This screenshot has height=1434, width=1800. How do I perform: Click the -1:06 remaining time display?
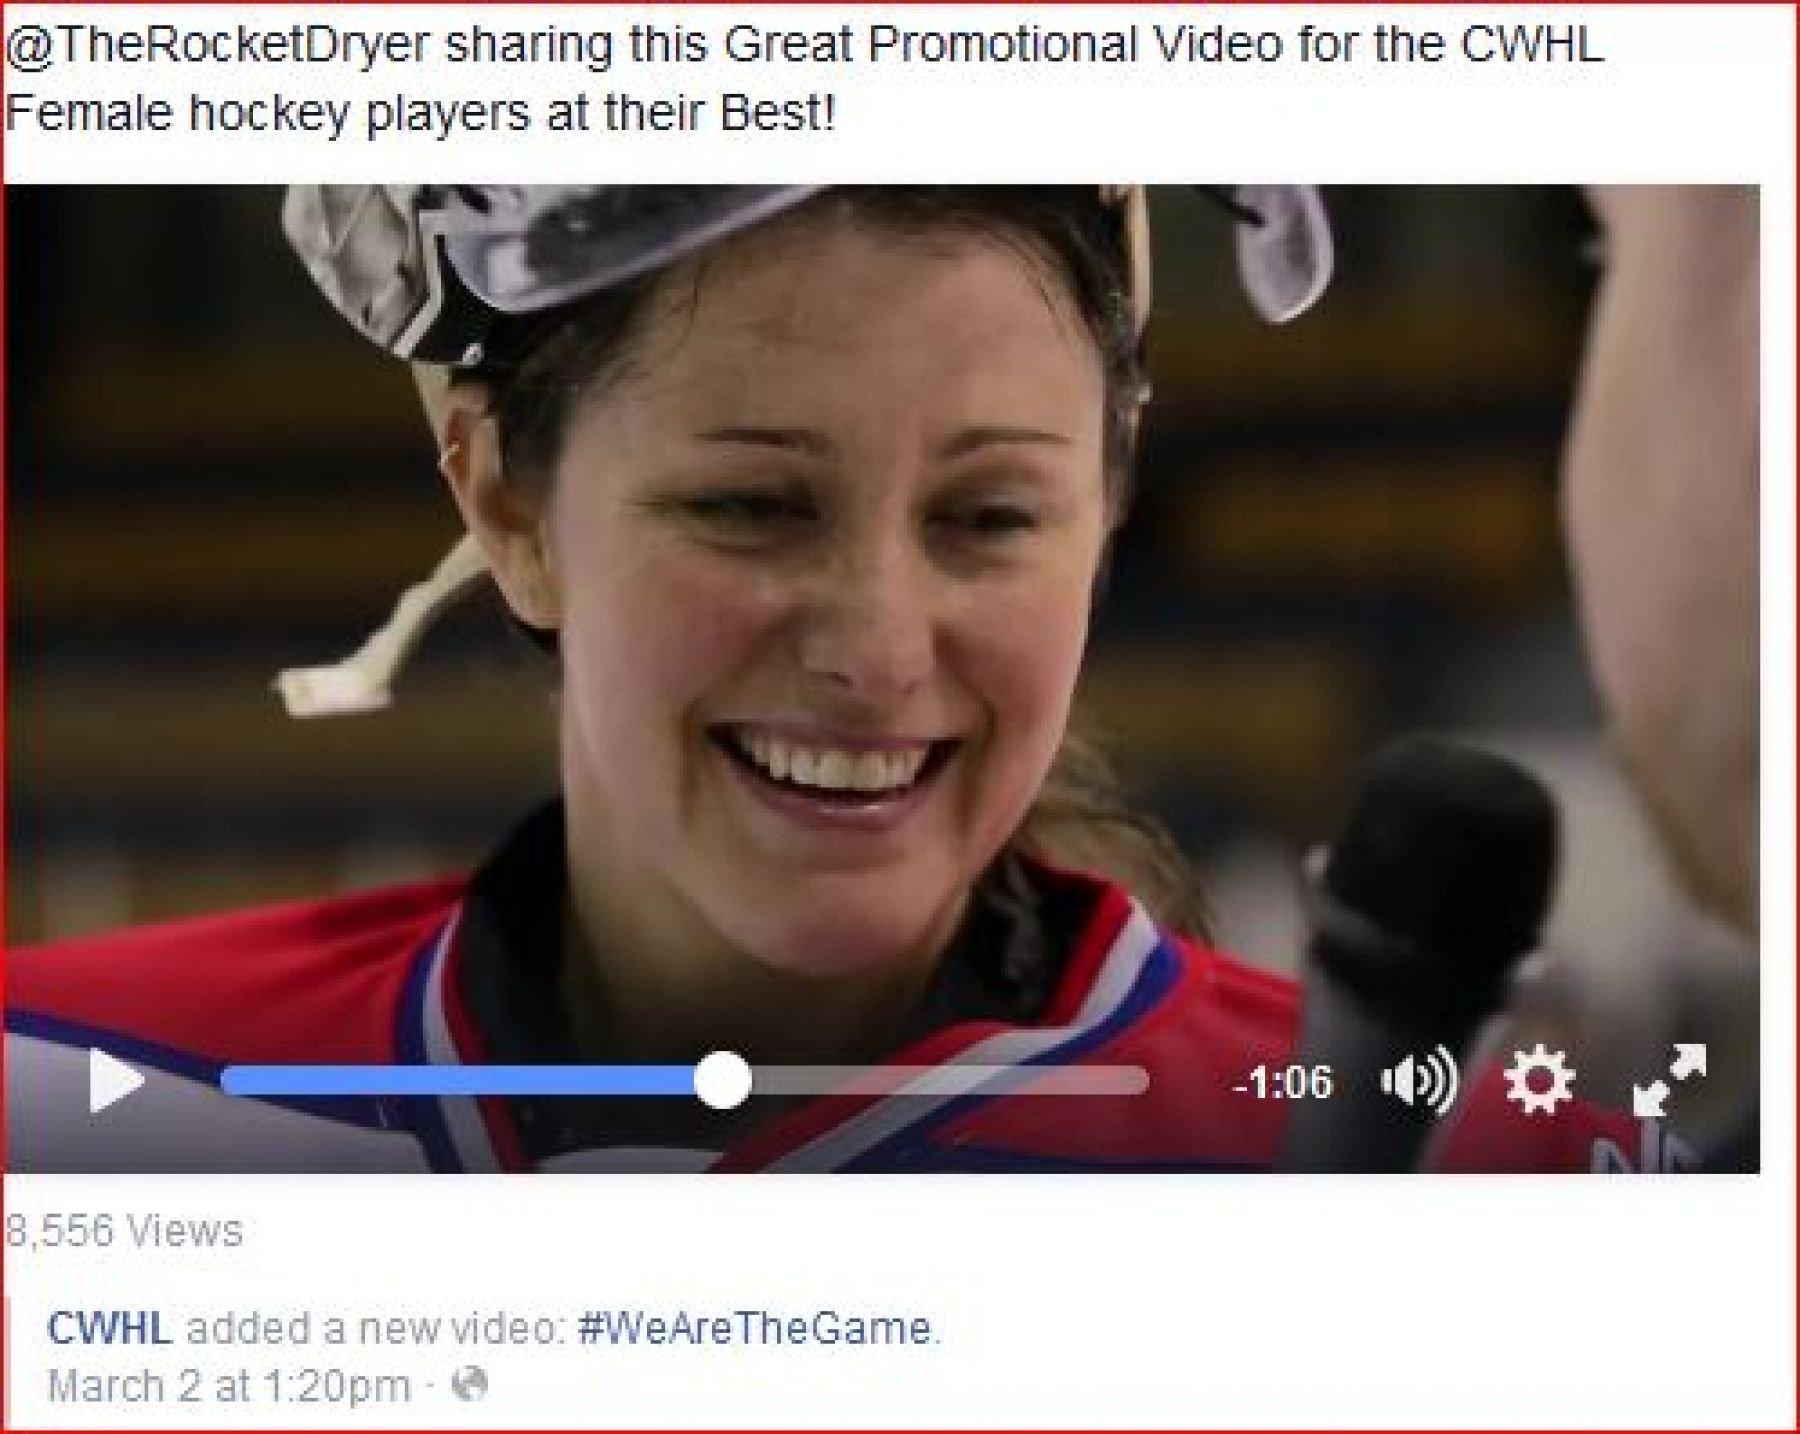[x=1283, y=1082]
